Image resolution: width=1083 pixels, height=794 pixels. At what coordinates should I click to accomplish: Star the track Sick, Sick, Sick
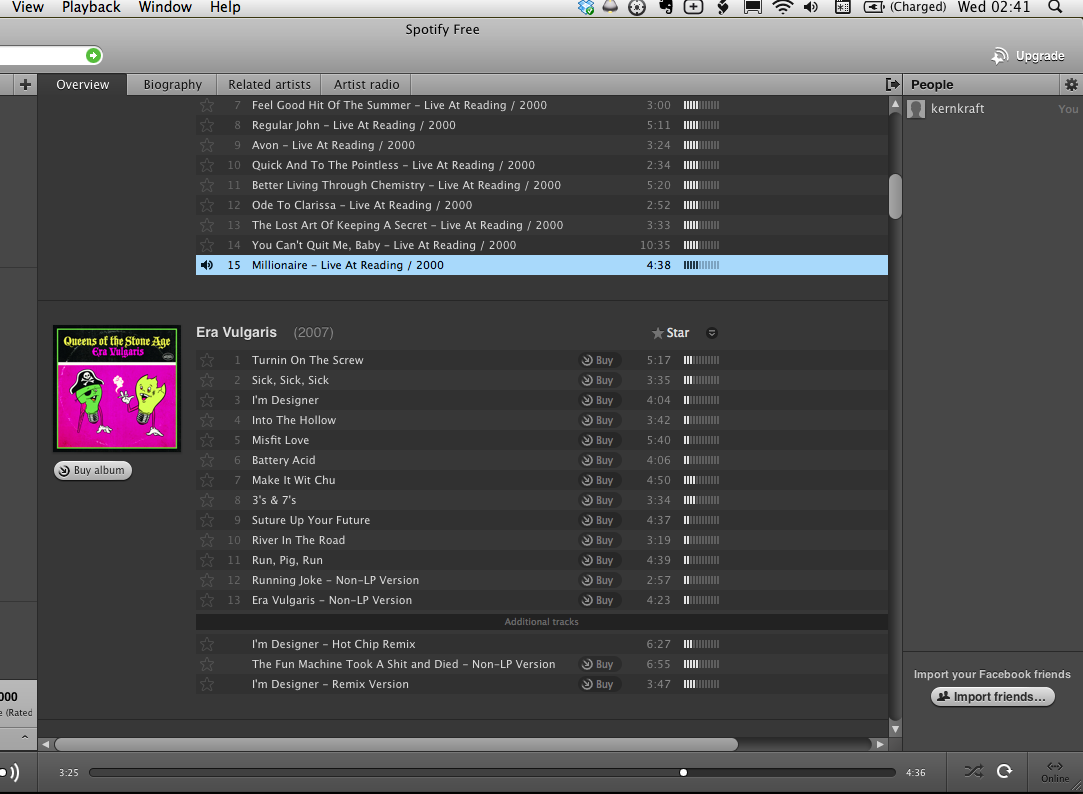coord(207,380)
